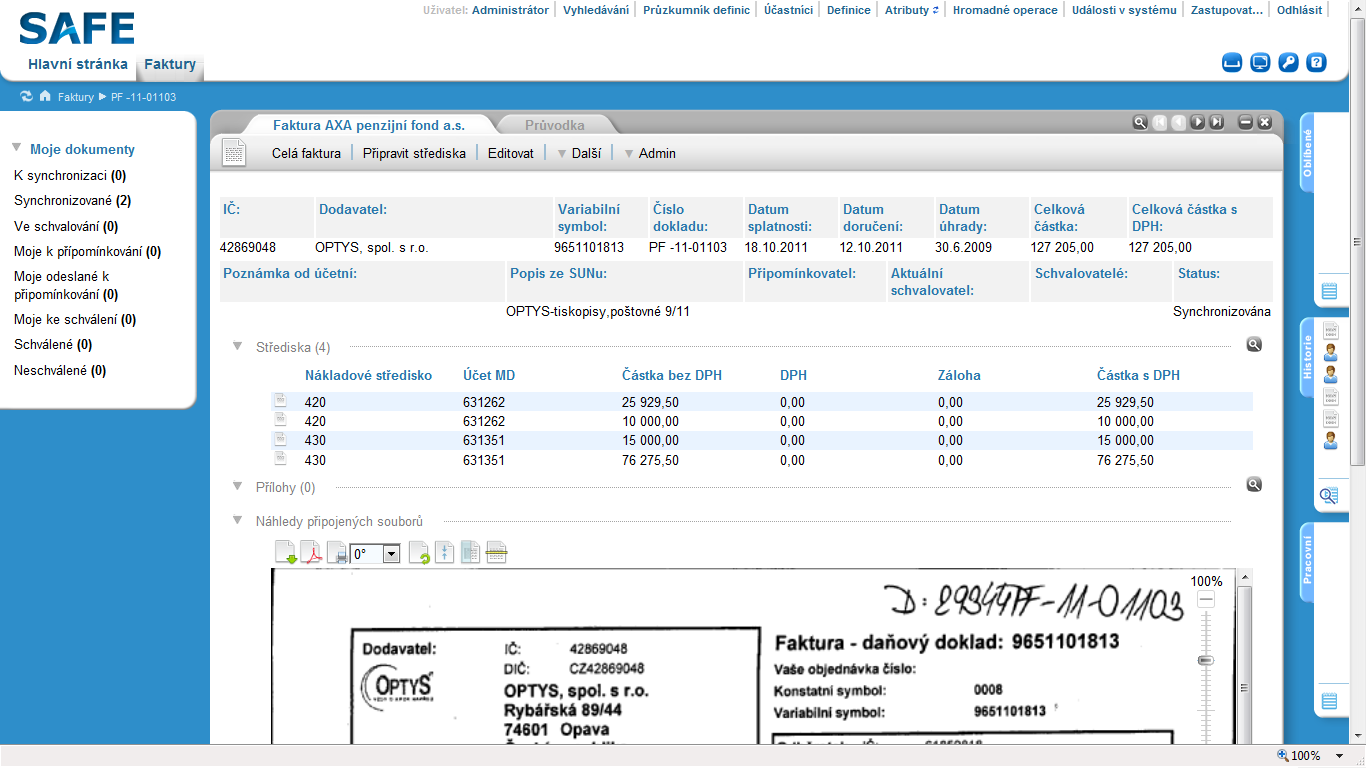The image size is (1366, 768).
Task: Open the Další dropdown menu
Action: click(x=579, y=153)
